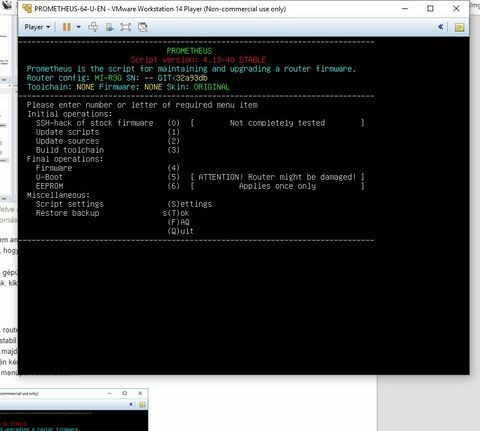
Task: Click the '(F)AQ' shortcut text
Action: click(178, 222)
